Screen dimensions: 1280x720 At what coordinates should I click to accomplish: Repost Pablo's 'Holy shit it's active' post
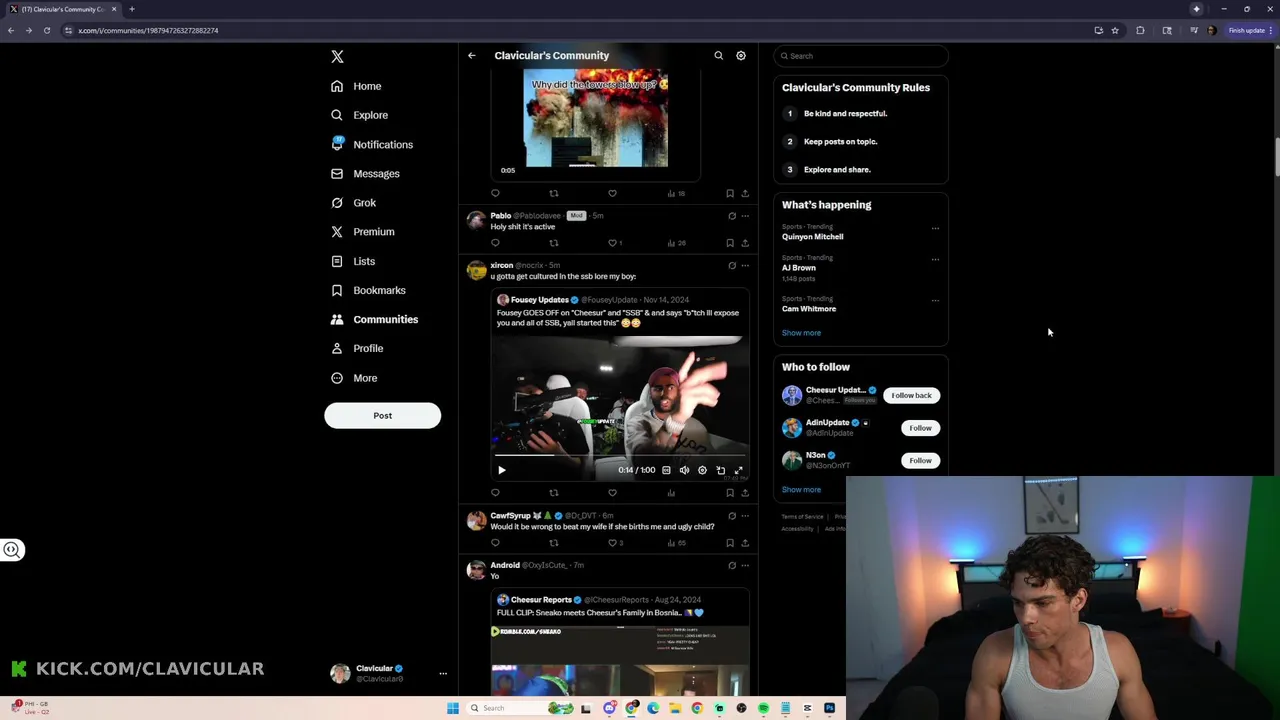(554, 243)
